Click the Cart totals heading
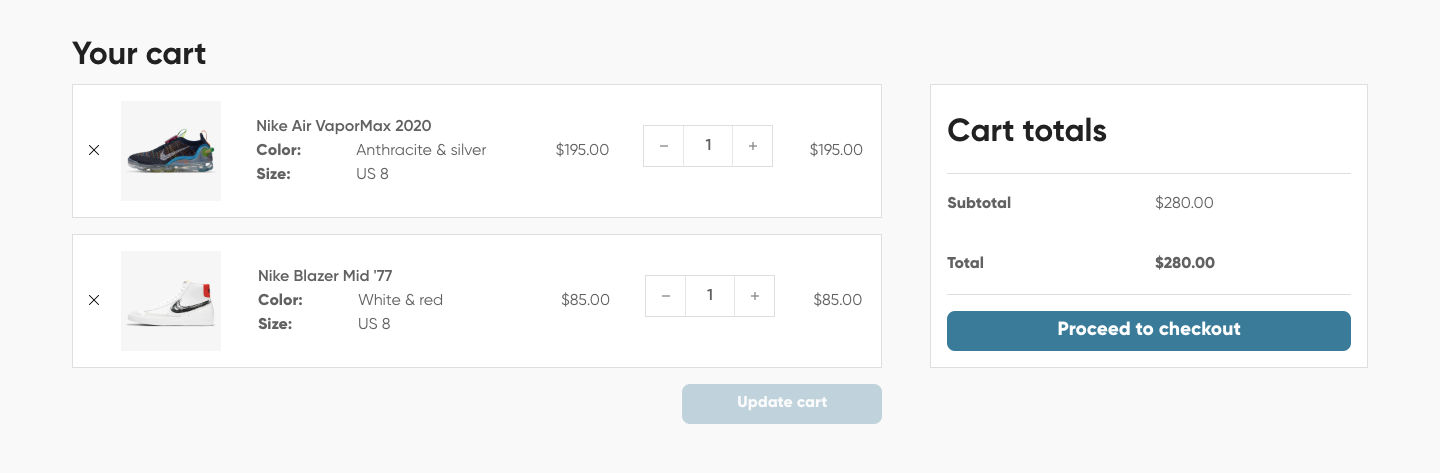The image size is (1440, 473). [1026, 130]
